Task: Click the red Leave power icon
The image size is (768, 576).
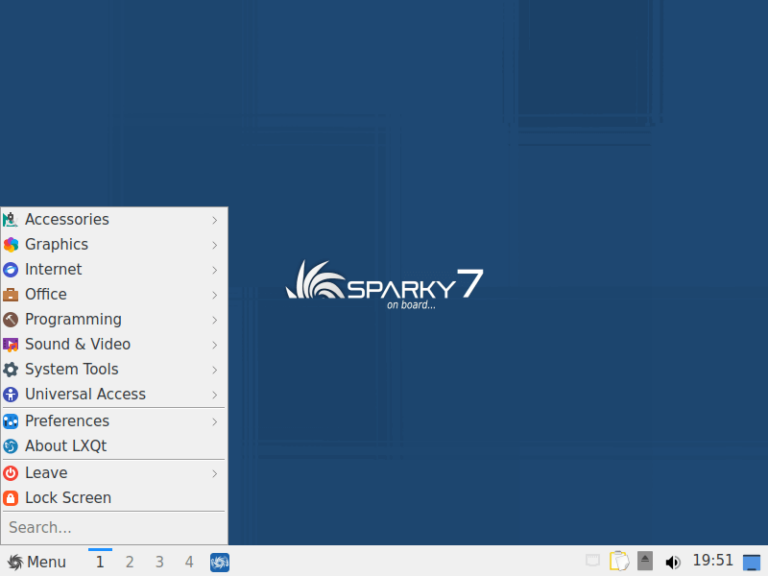Action: pyautogui.click(x=11, y=473)
